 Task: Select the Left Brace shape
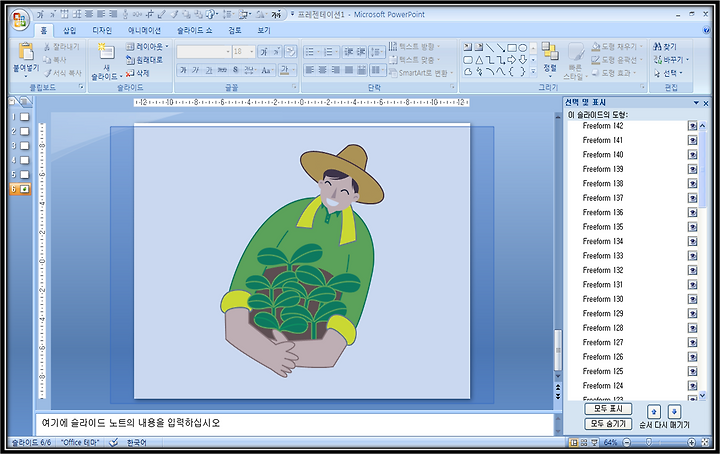tap(512, 72)
